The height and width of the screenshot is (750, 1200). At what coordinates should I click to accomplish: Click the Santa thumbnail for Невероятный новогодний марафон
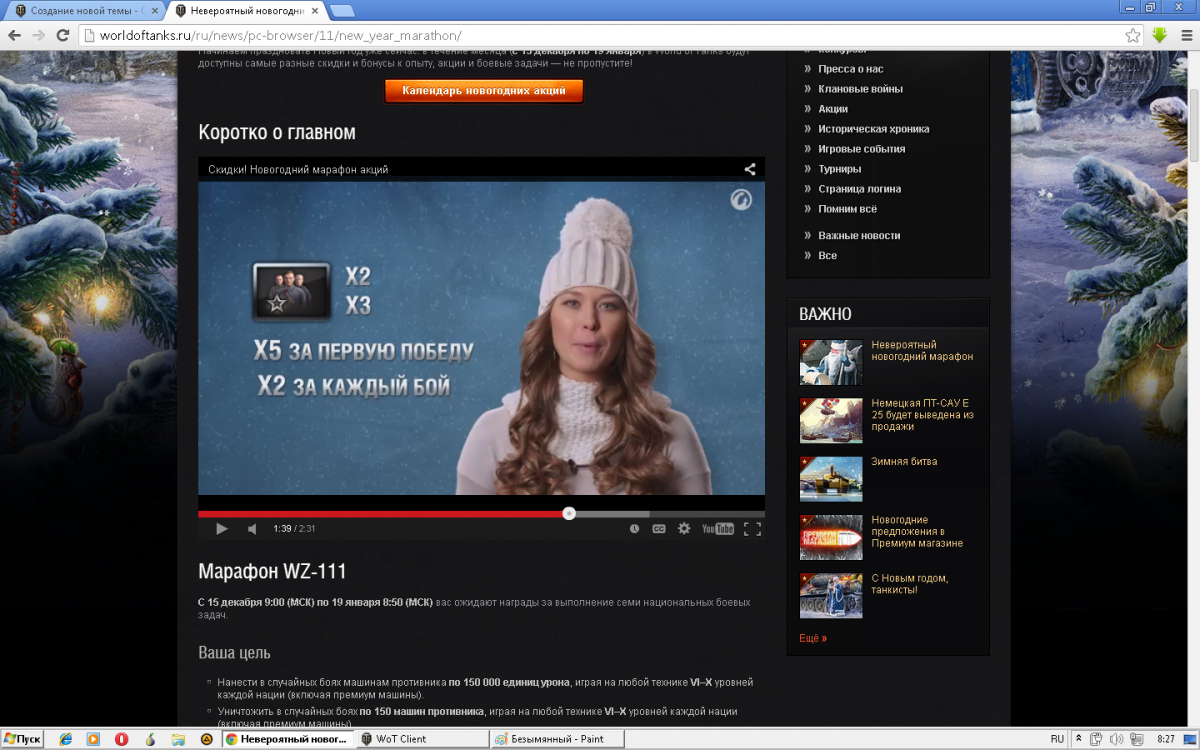point(831,362)
